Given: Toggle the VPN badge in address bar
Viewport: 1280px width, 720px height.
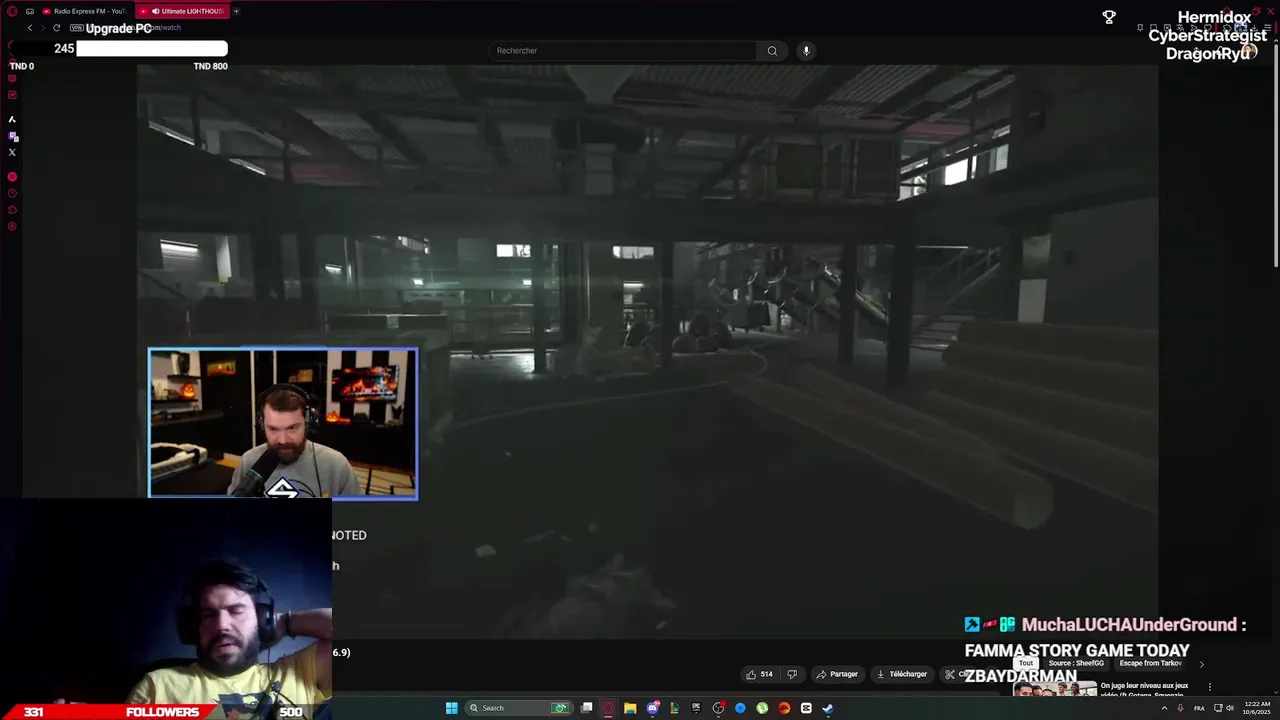Looking at the screenshot, I should point(76,28).
